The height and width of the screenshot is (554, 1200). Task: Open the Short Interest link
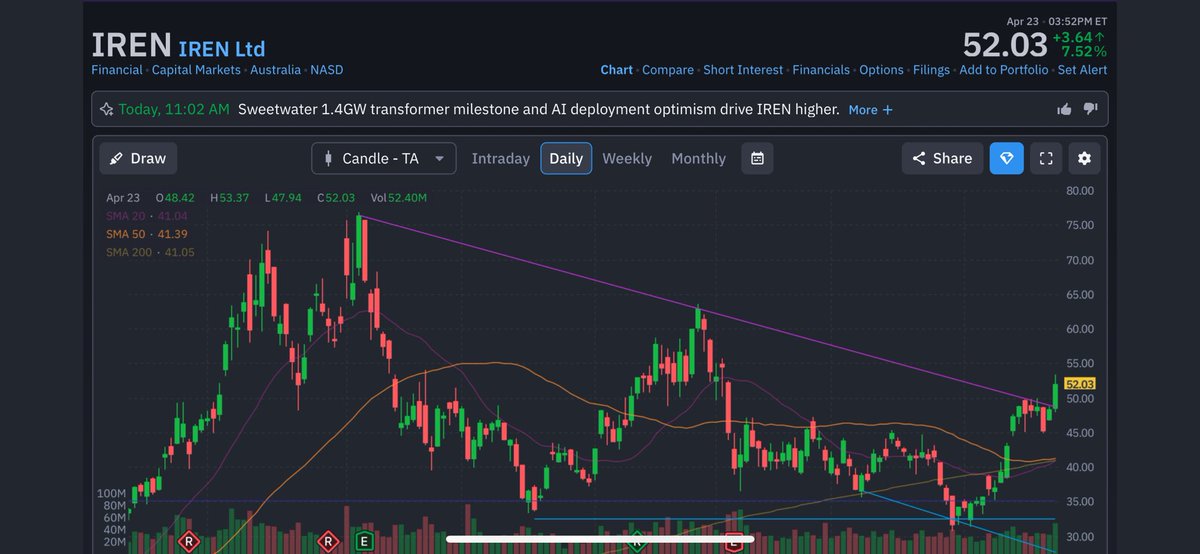743,70
